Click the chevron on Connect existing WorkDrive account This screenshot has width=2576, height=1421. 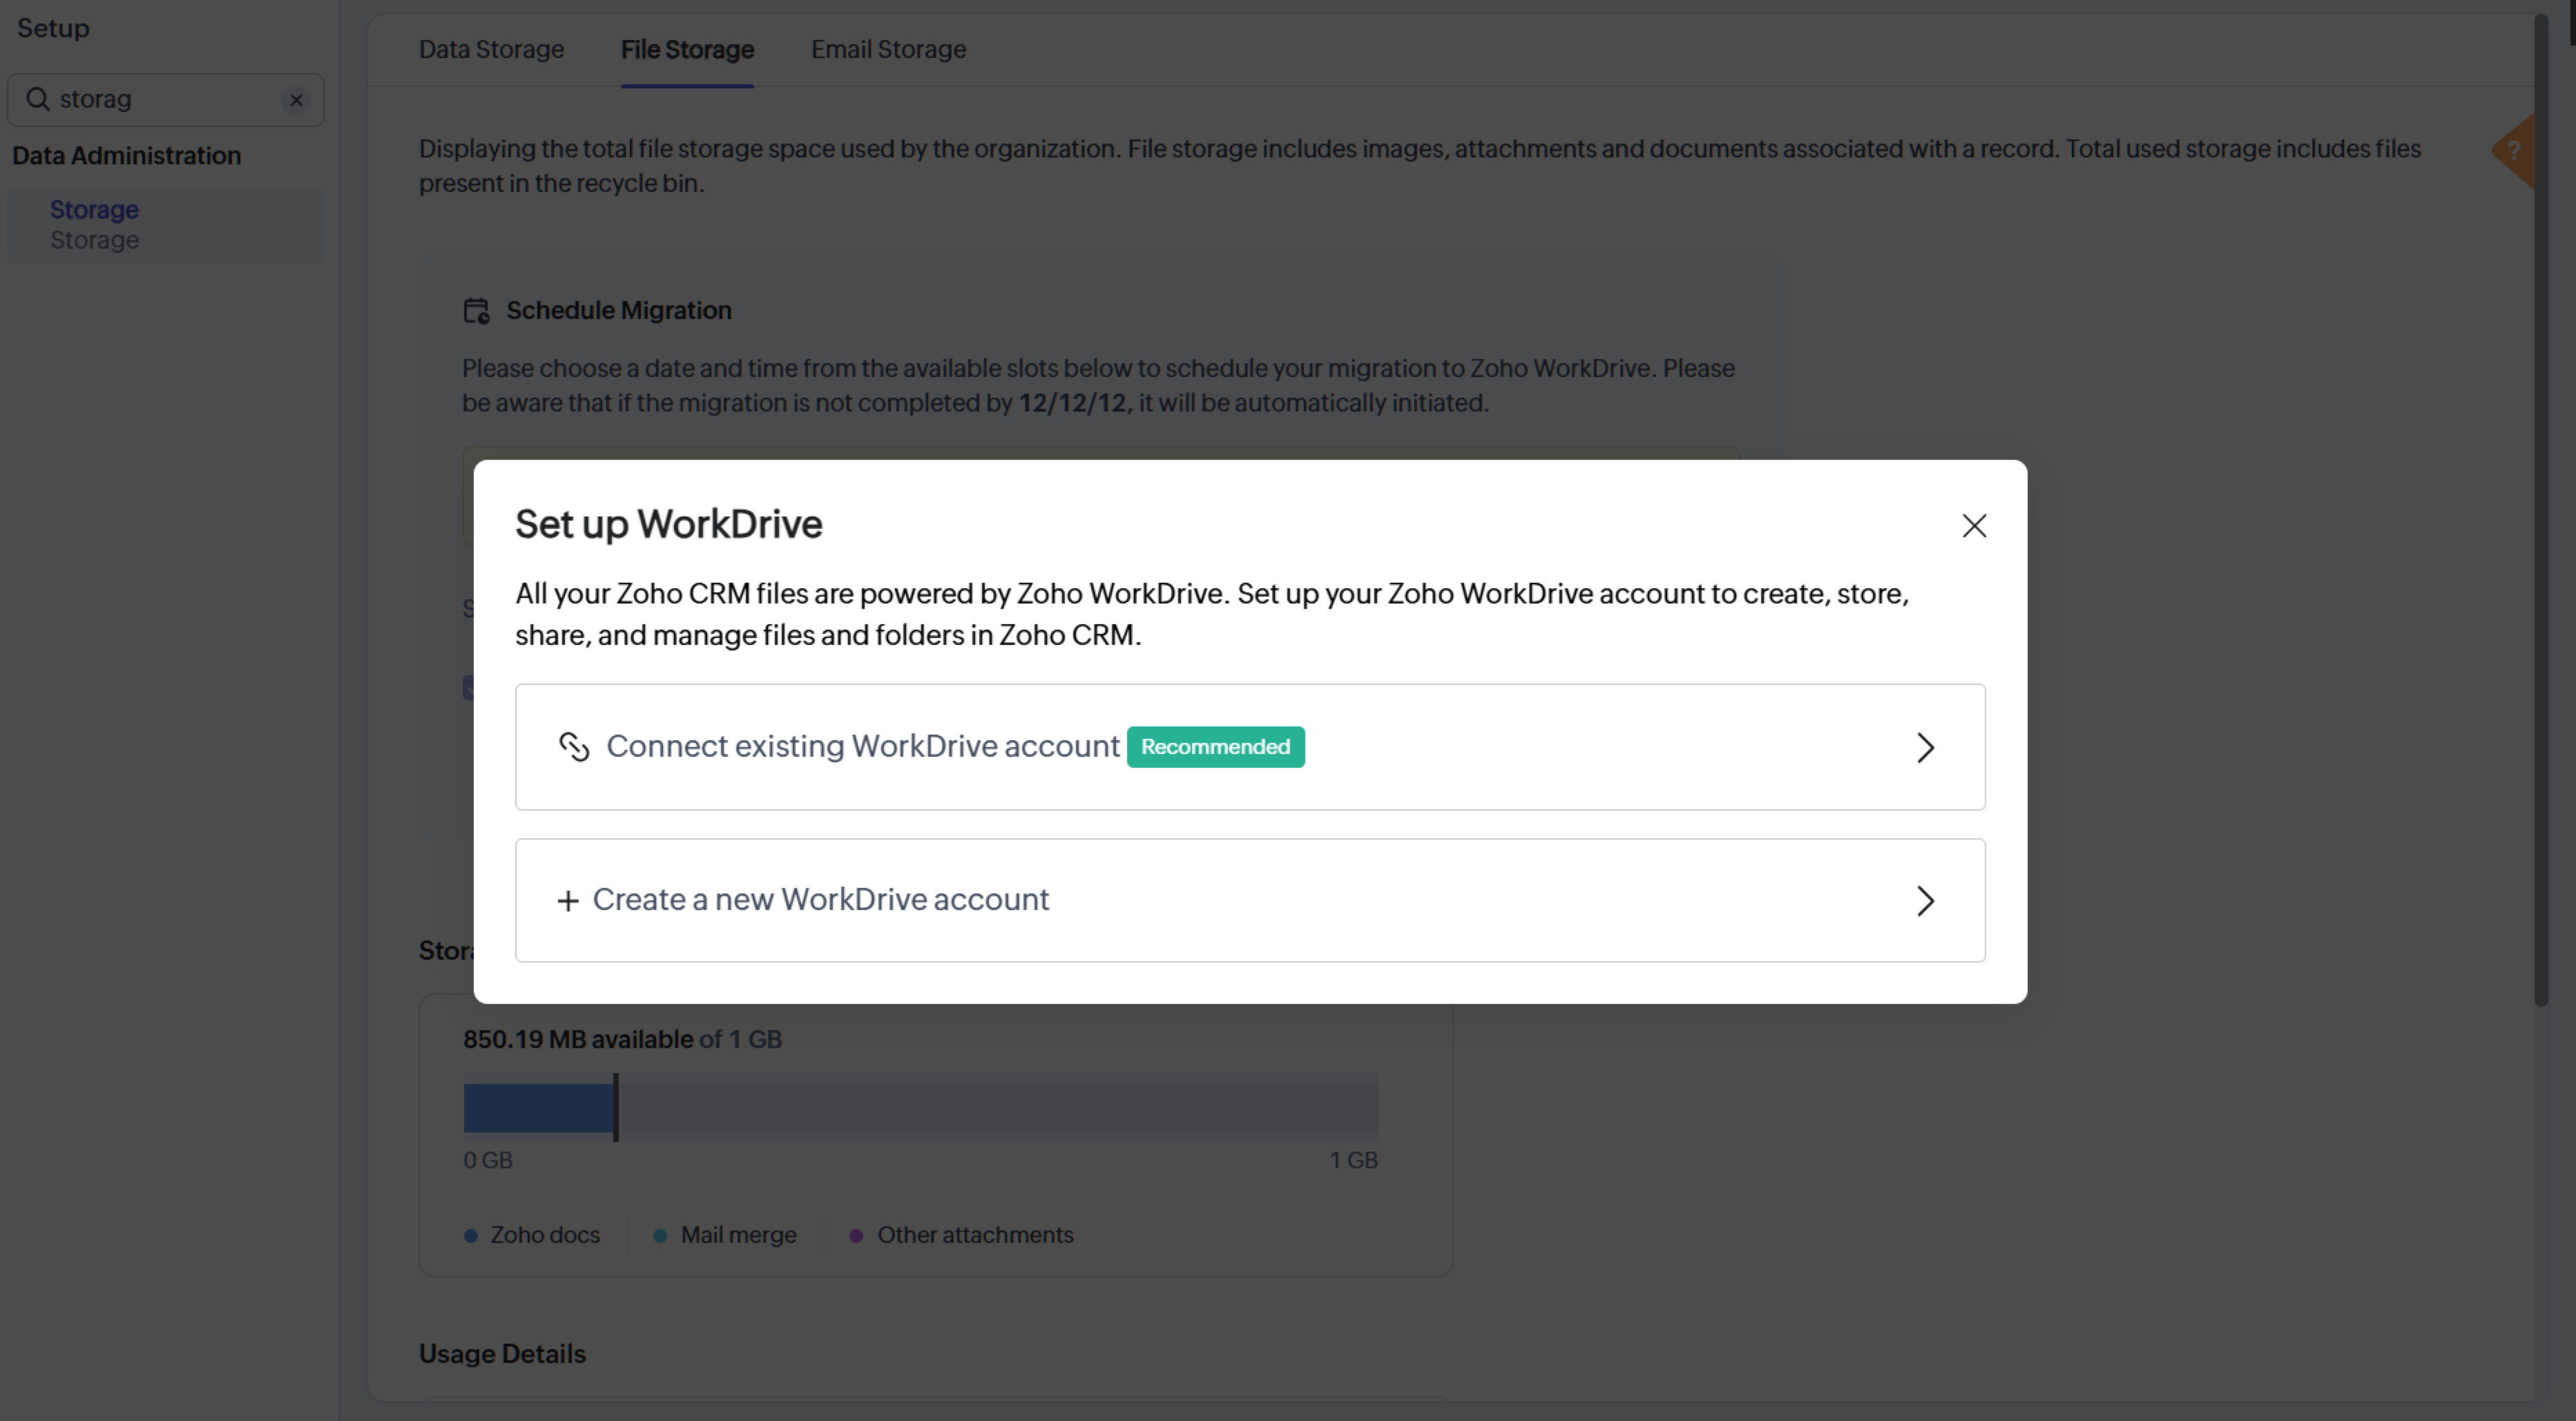point(1925,748)
